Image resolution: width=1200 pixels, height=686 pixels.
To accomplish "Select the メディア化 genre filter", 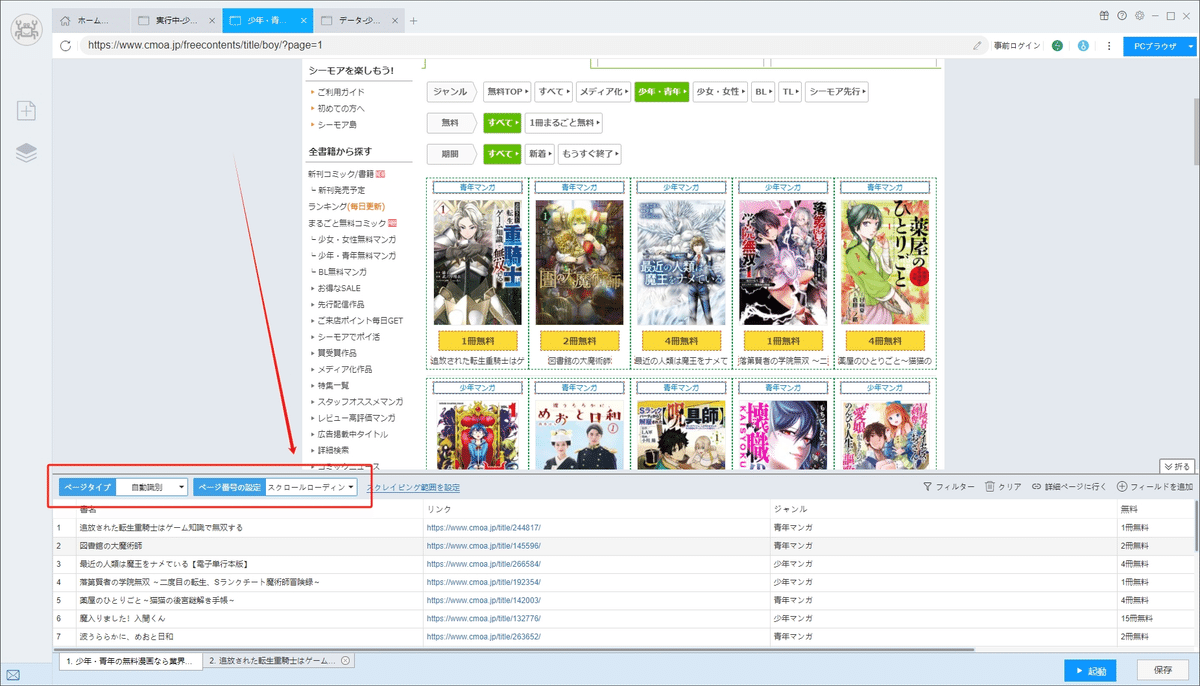I will (602, 92).
